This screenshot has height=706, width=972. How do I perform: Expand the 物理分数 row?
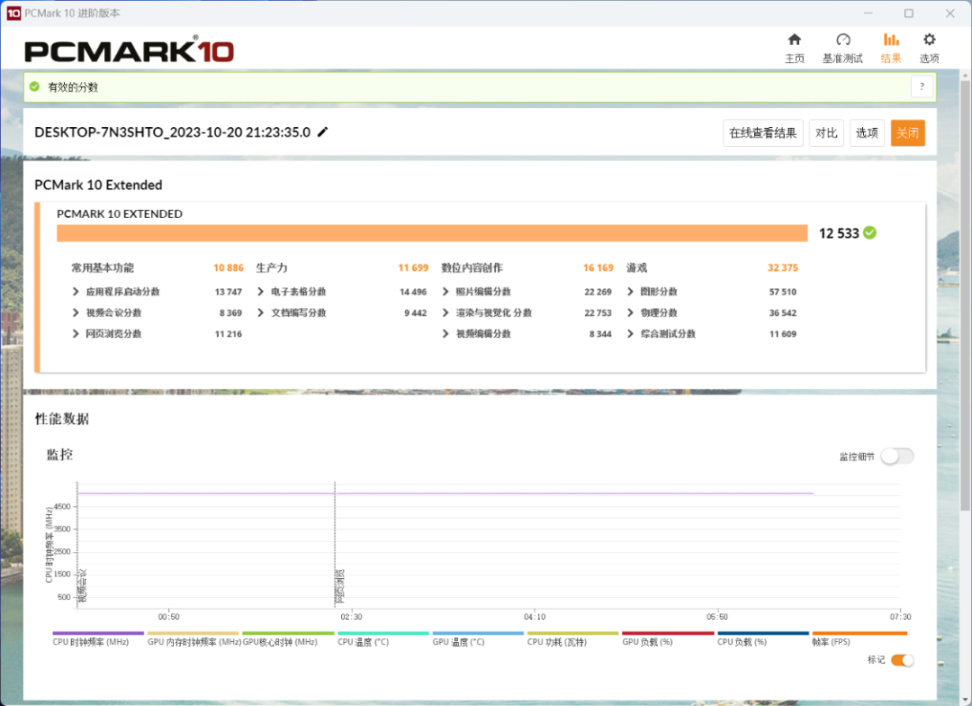click(630, 312)
